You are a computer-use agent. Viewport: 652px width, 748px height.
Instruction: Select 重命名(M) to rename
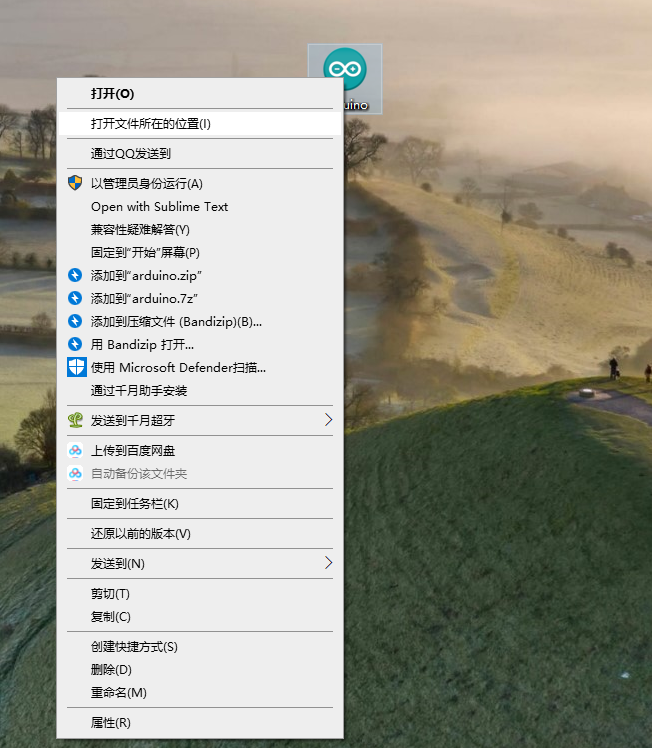click(200, 692)
